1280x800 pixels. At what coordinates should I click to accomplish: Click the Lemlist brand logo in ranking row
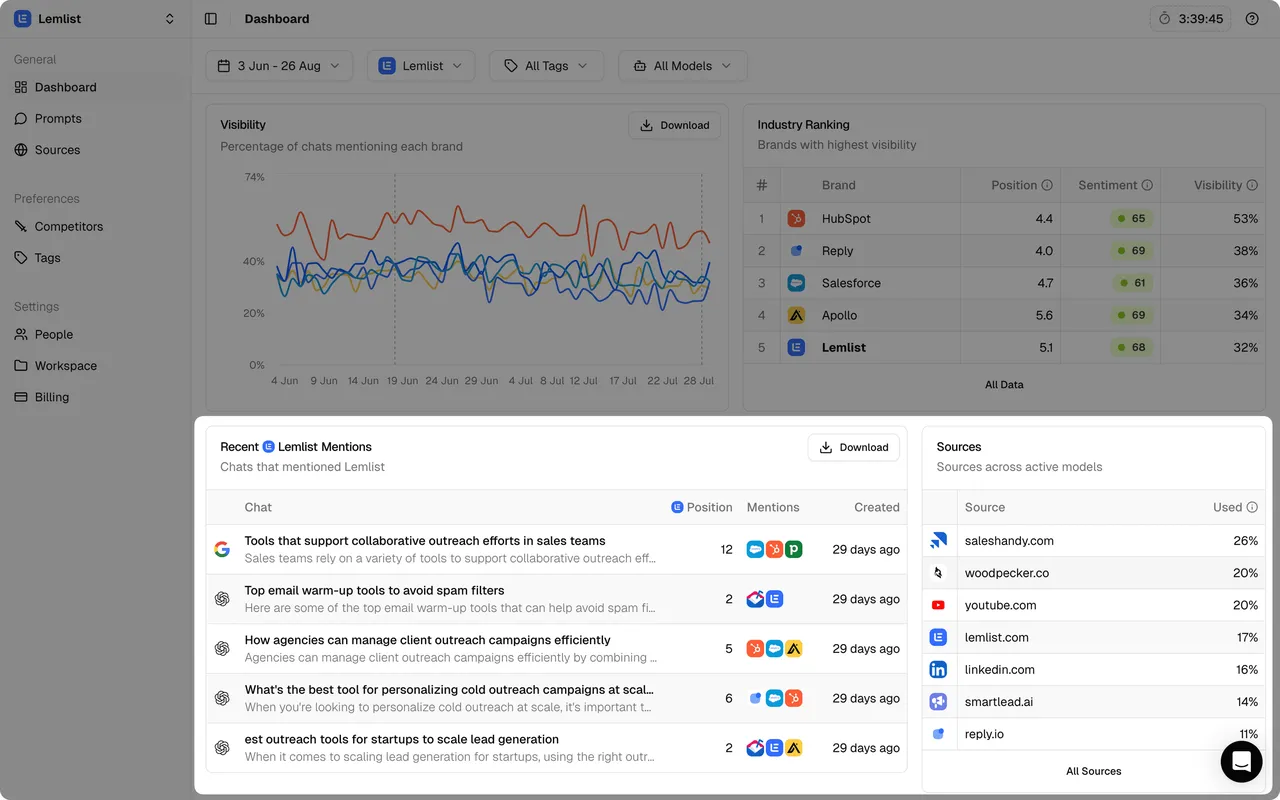(x=796, y=347)
